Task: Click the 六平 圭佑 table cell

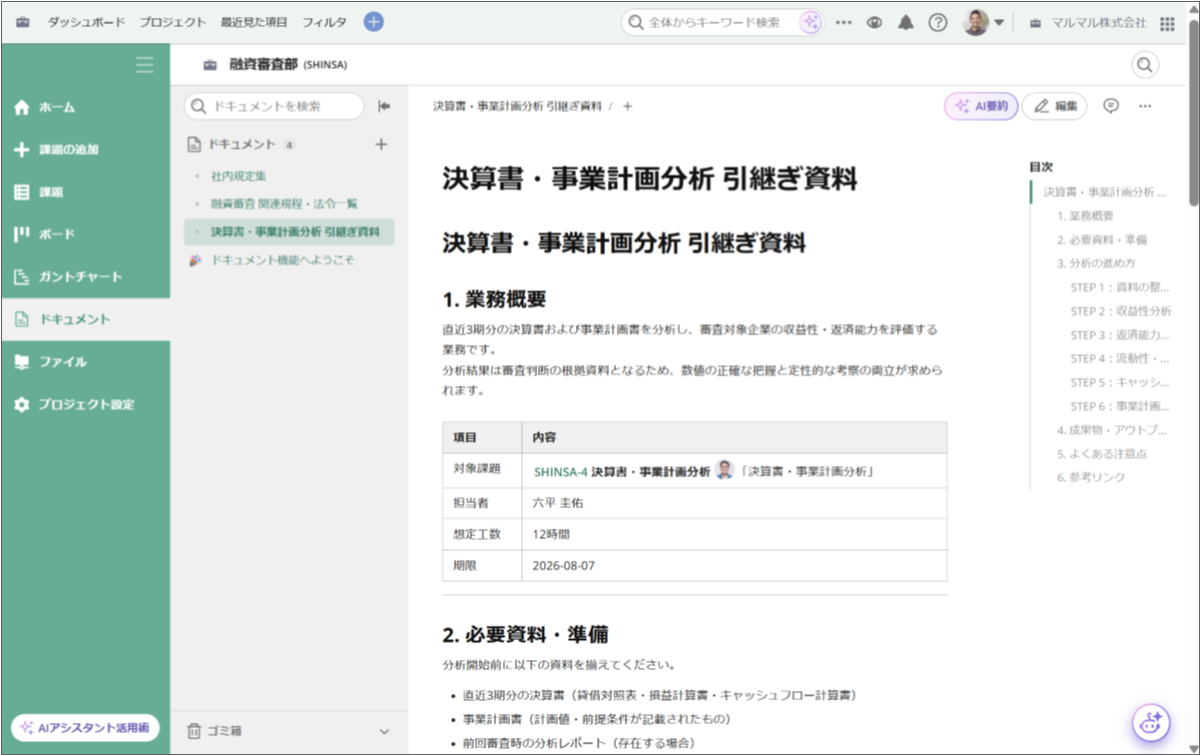Action: point(734,503)
